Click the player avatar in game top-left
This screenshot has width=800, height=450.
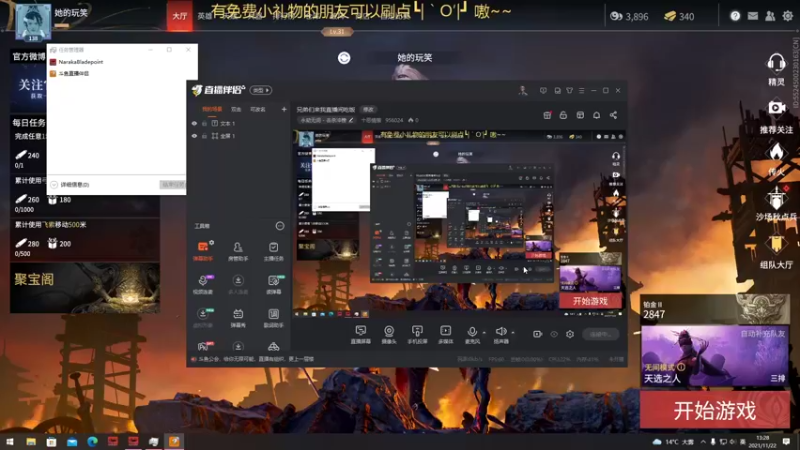point(33,22)
